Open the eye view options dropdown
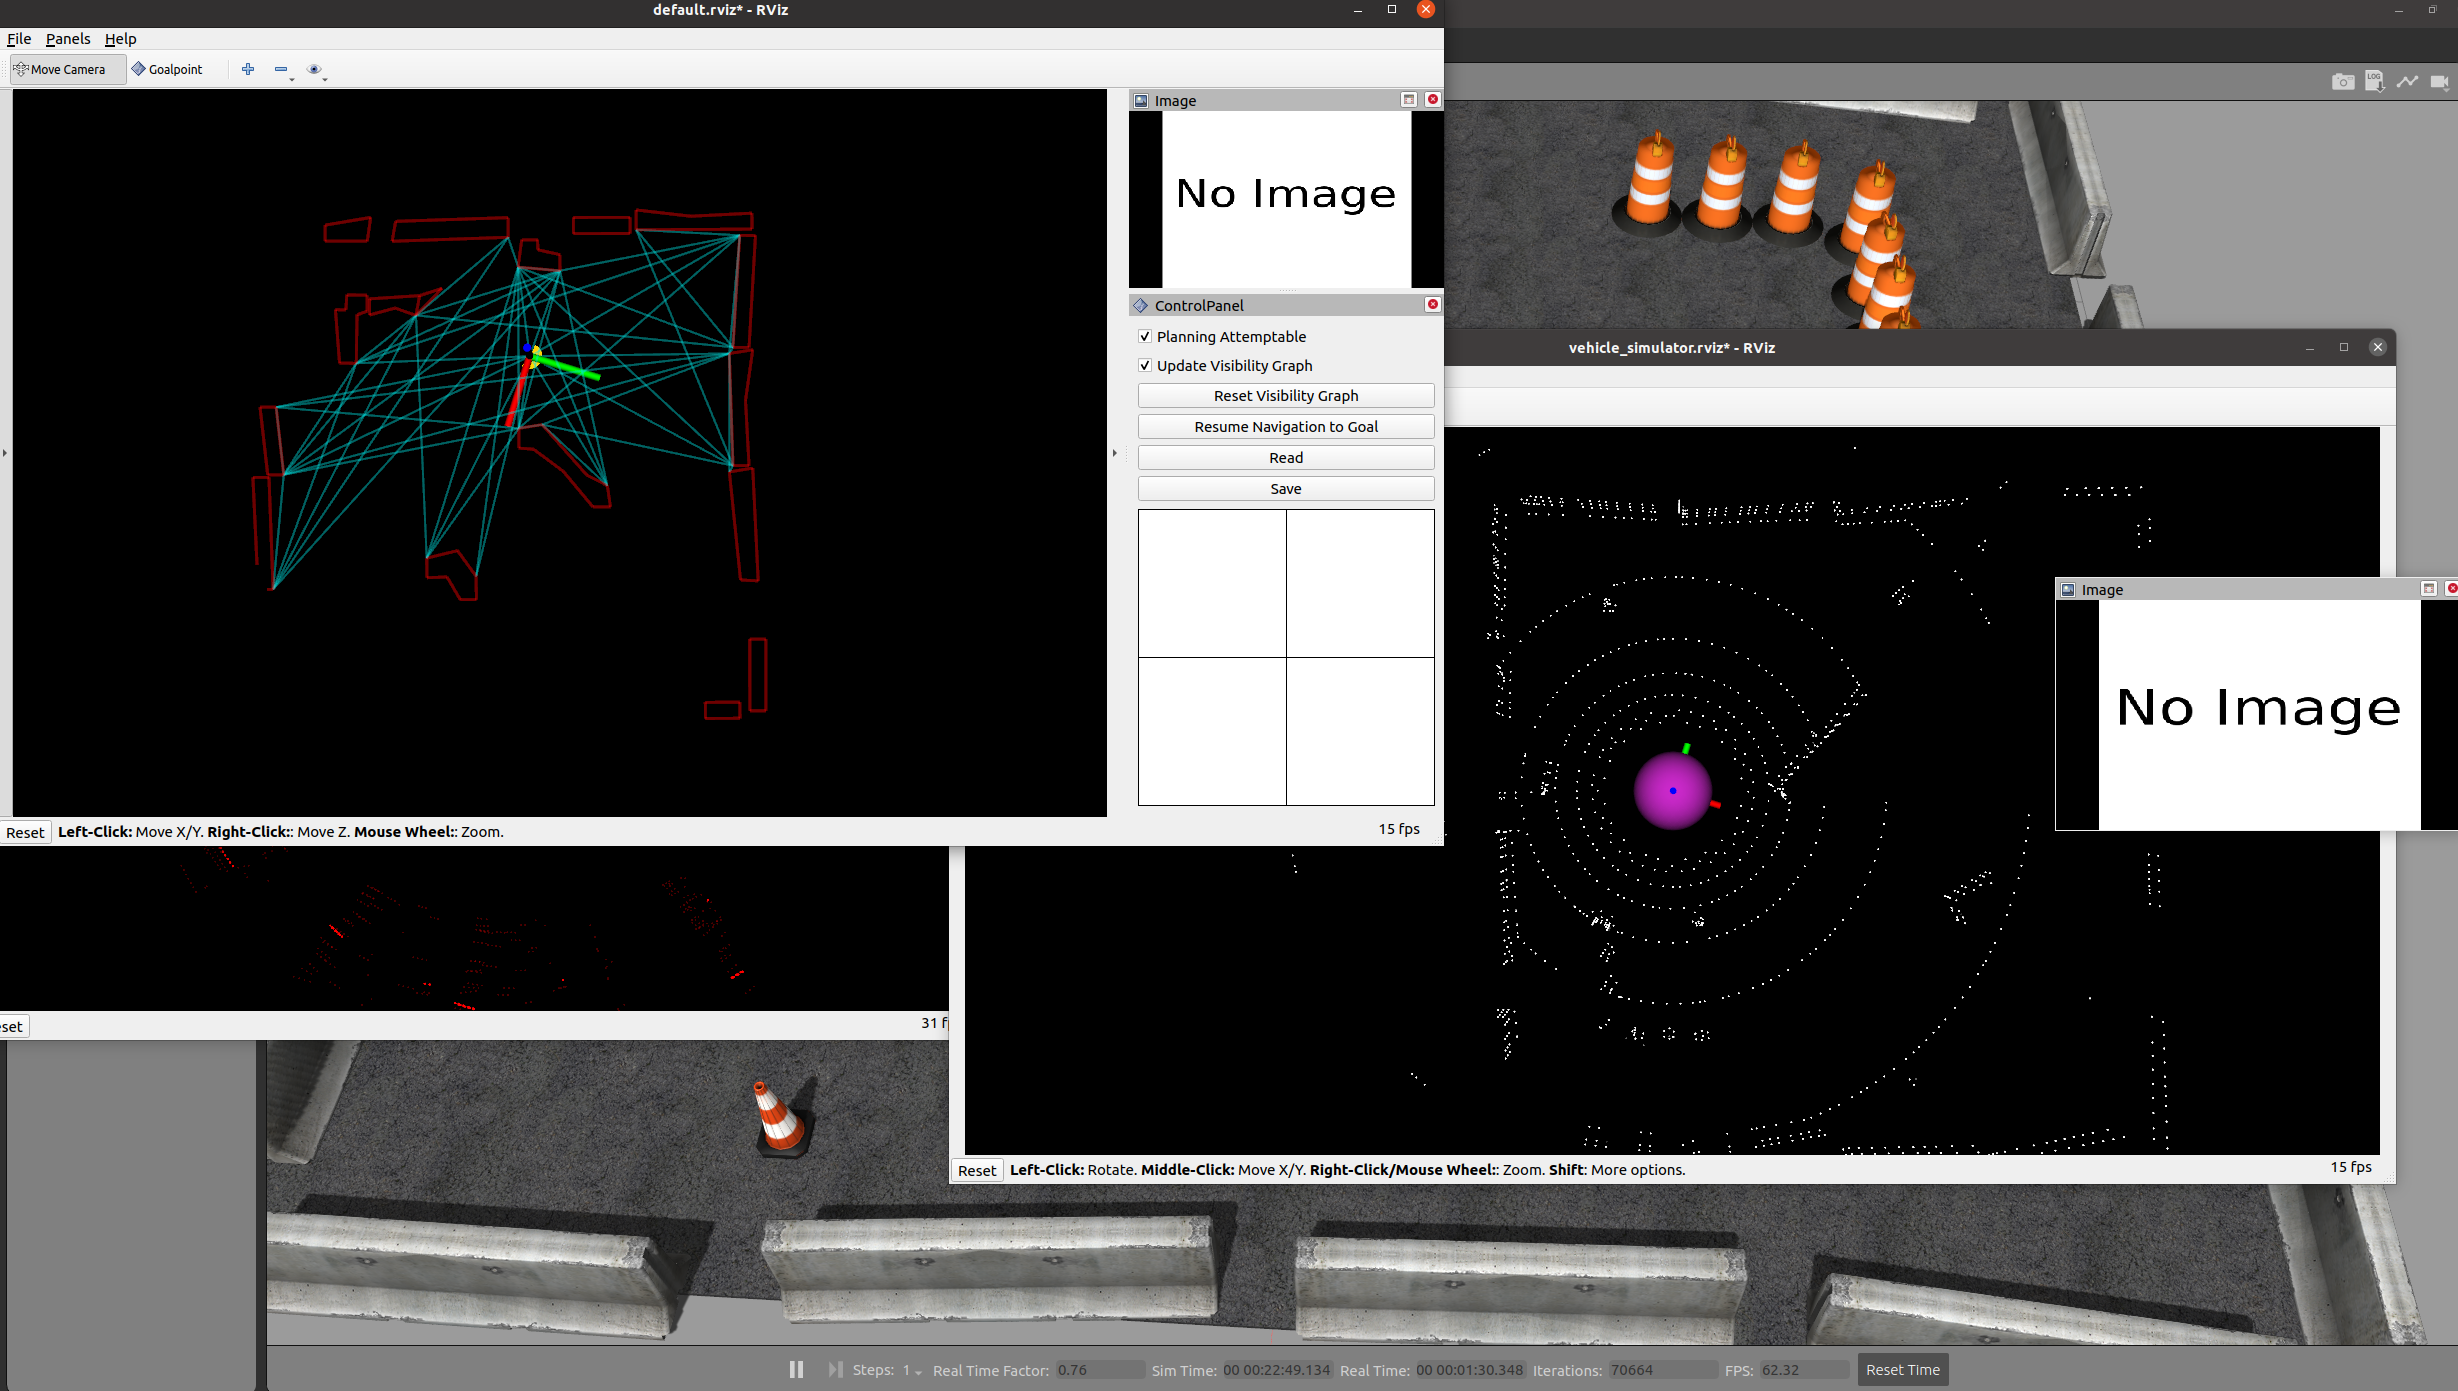The width and height of the screenshot is (2458, 1391). tap(325, 78)
